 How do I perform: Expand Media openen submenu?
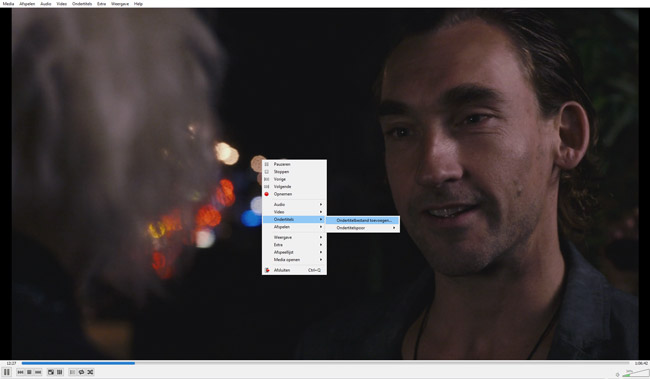point(294,260)
